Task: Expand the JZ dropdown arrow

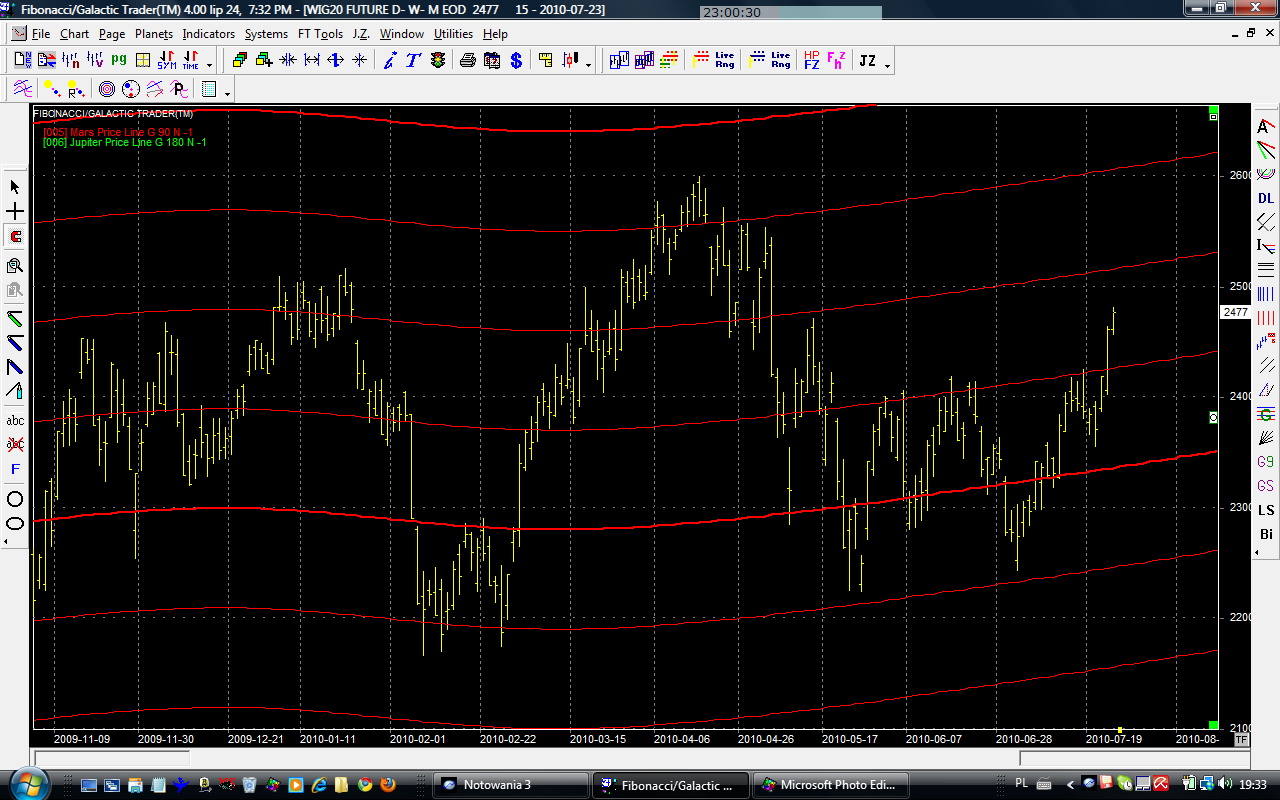Action: click(887, 66)
